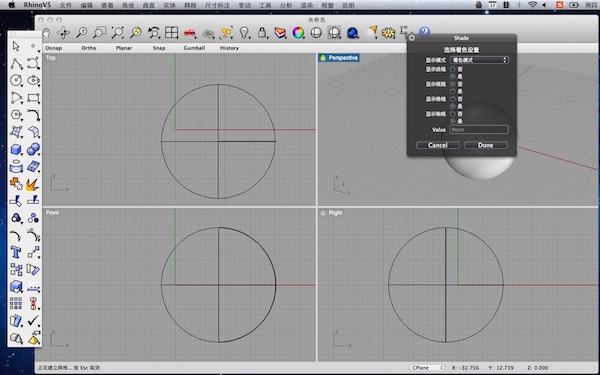Viewport: 600px width, 375px height.
Task: Select 否 radio for 显示曲线
Action: 453,69
